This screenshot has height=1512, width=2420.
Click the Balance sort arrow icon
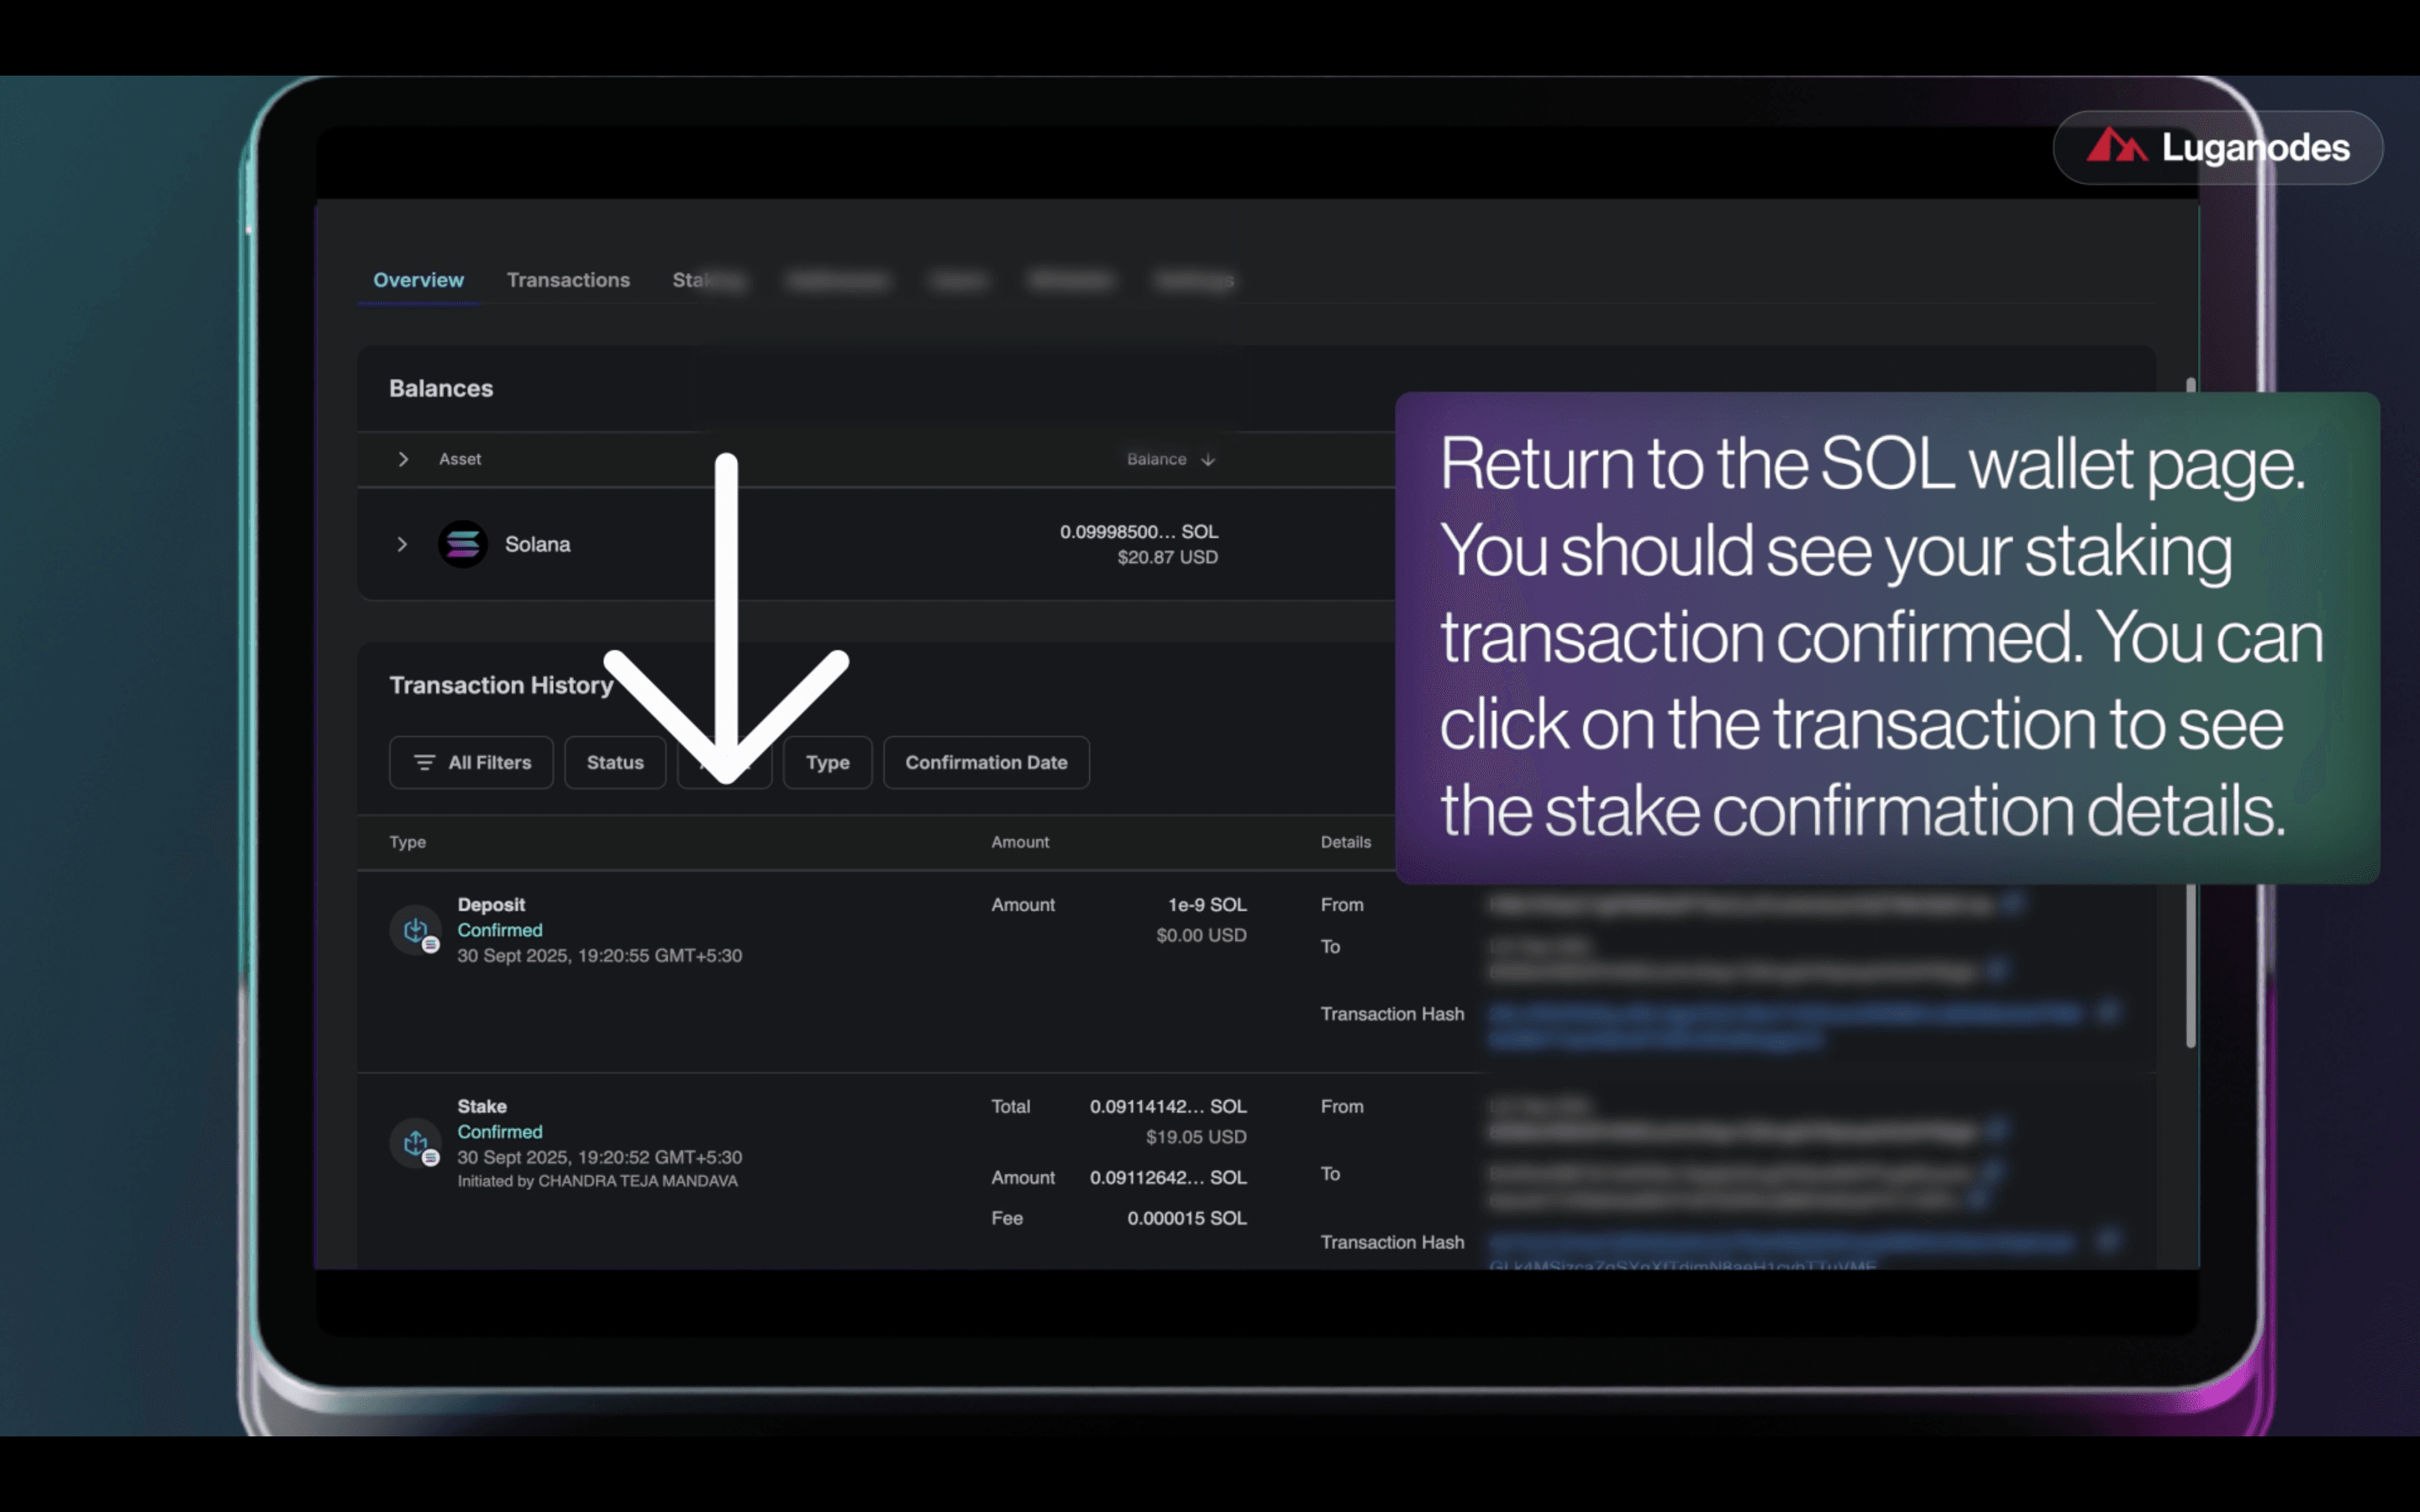pos(1208,459)
